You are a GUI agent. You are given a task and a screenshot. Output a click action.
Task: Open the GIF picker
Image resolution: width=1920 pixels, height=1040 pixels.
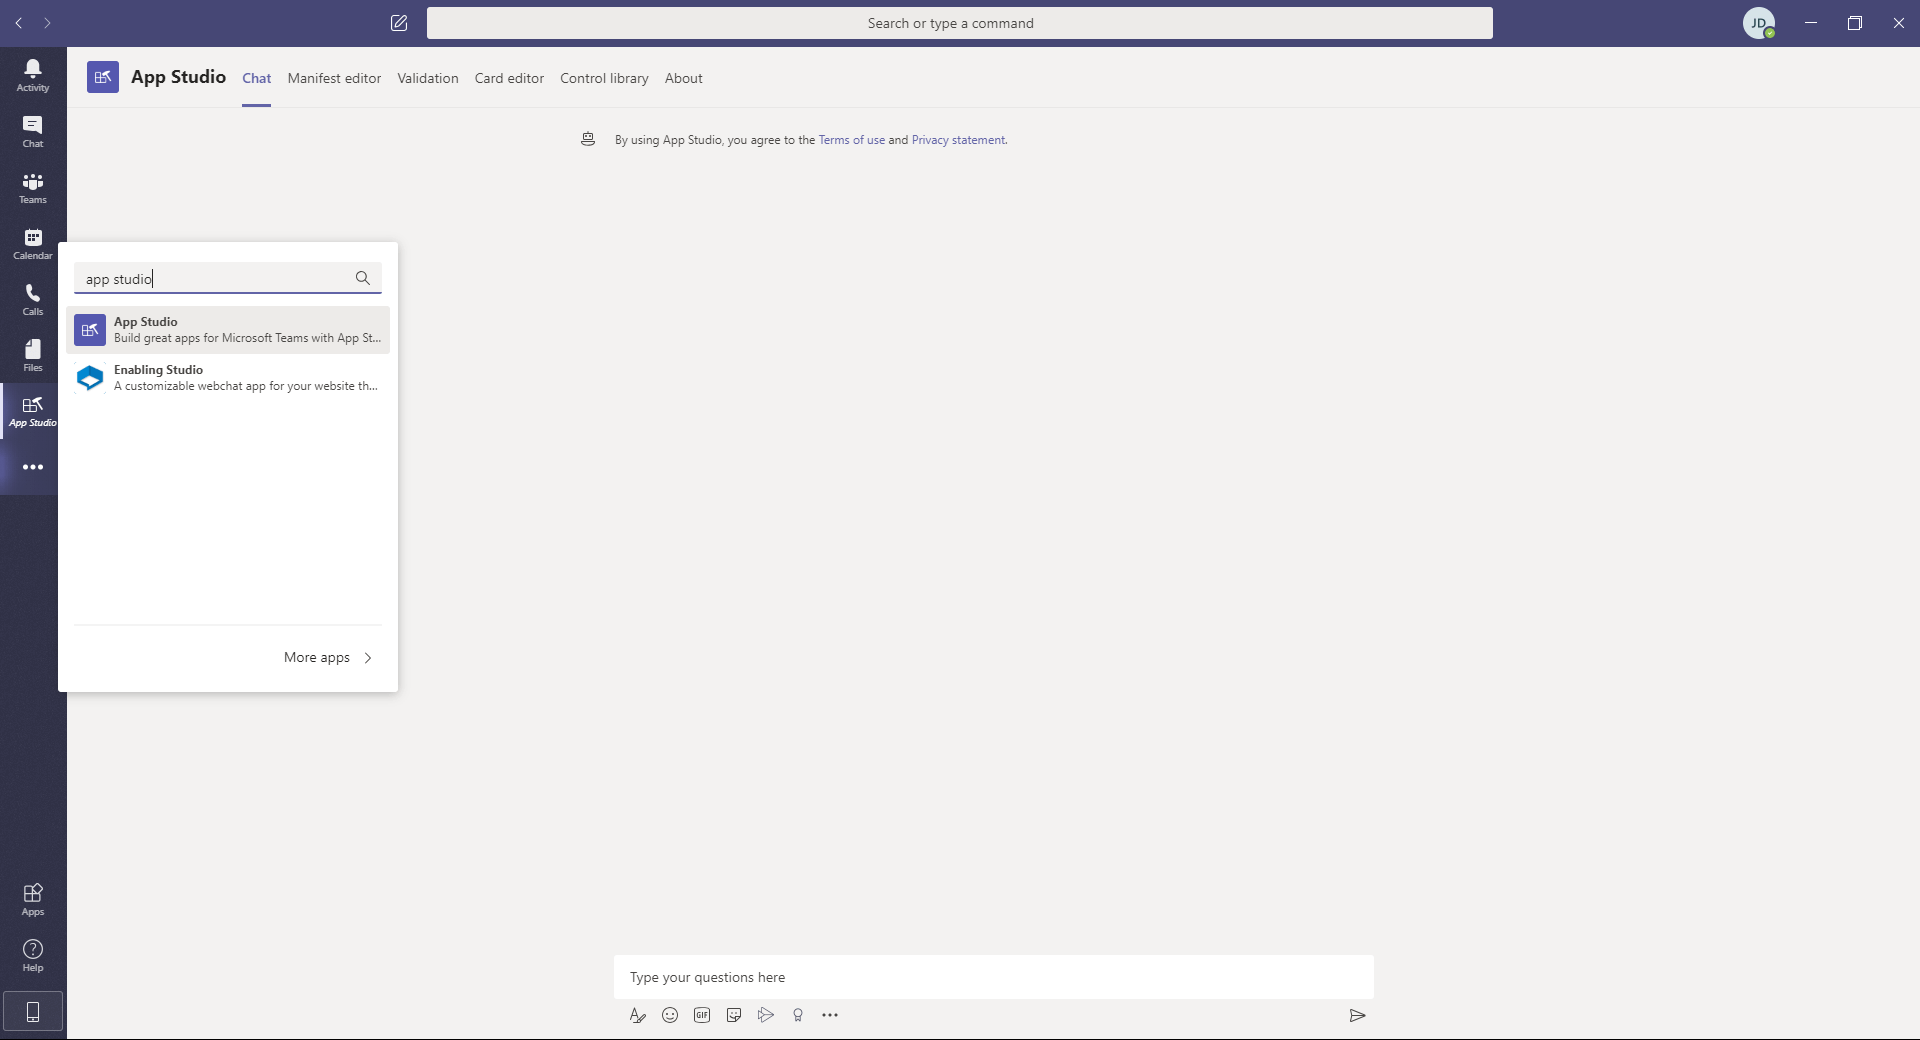(702, 1015)
